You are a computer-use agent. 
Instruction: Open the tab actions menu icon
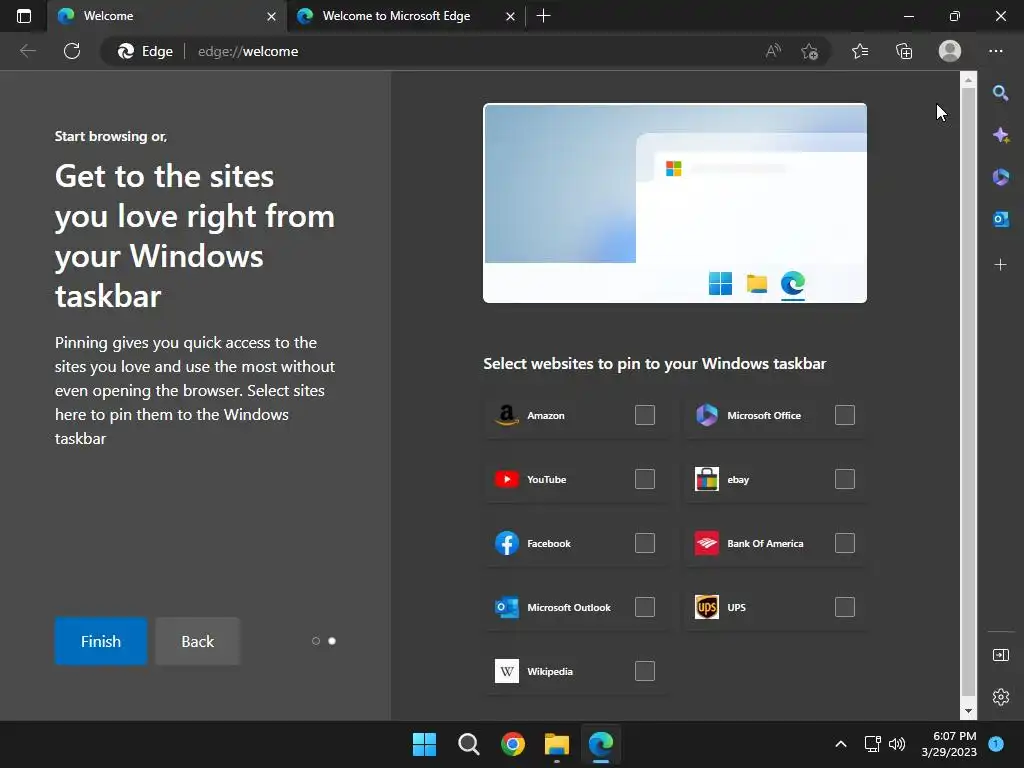[24, 16]
